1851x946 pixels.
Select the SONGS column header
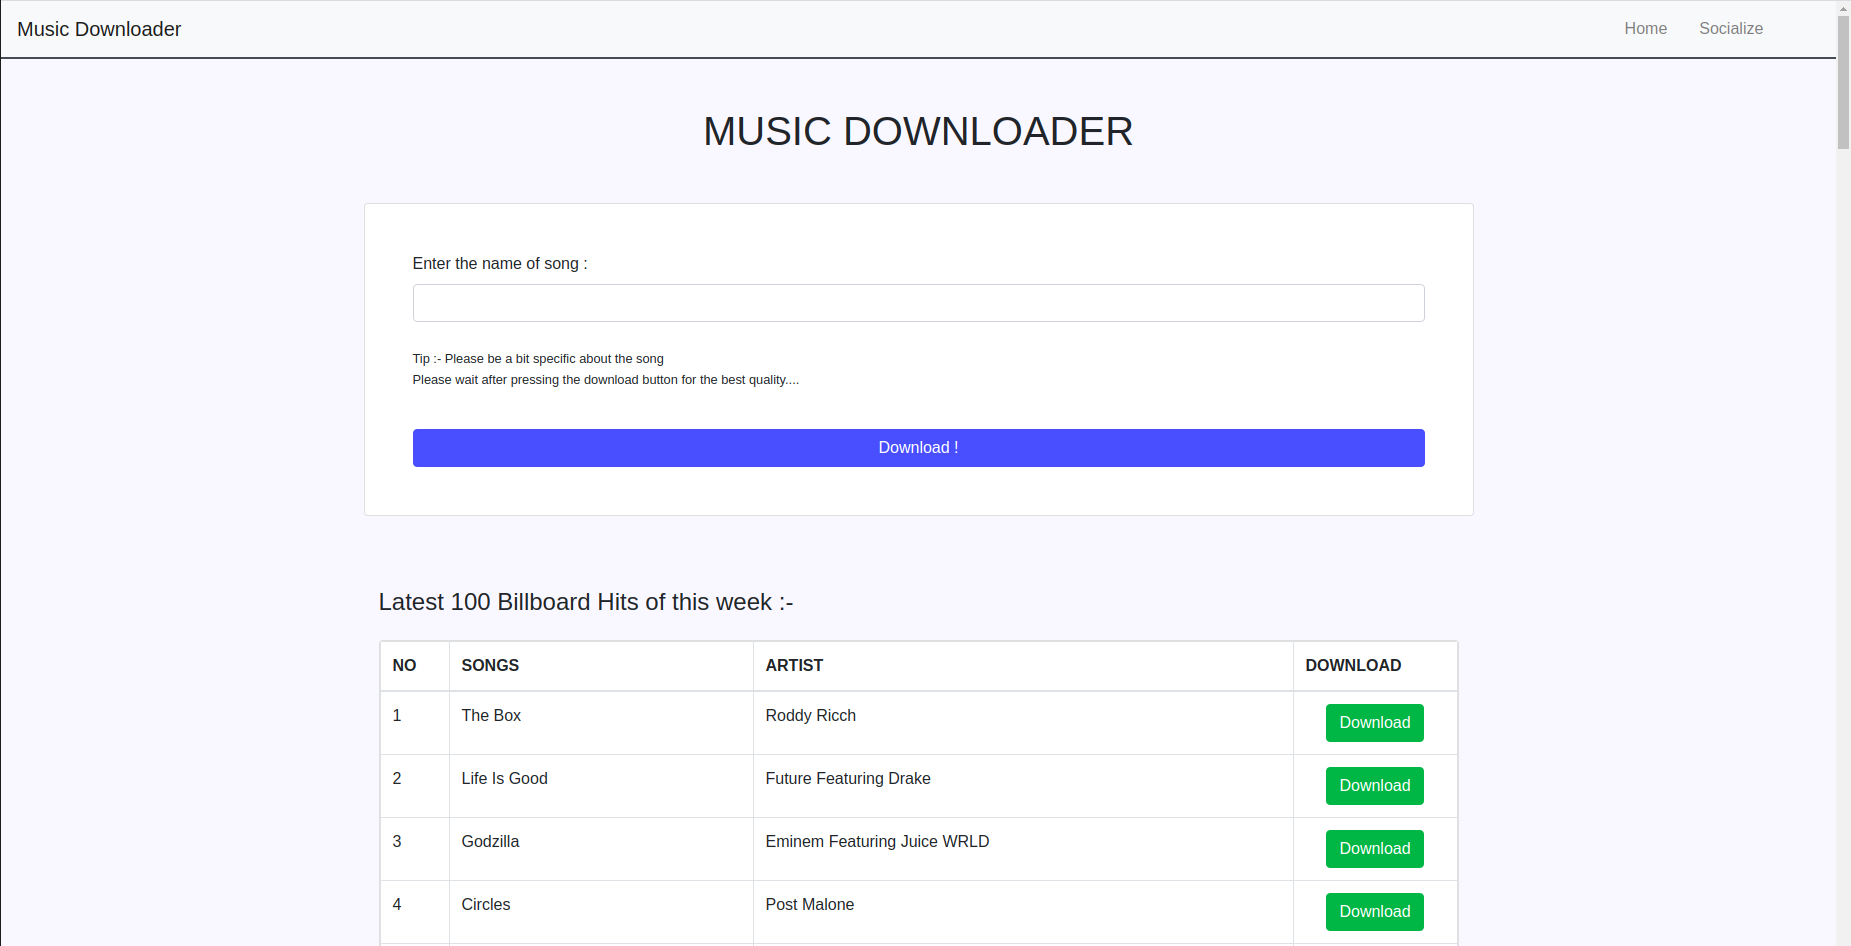tap(490, 665)
